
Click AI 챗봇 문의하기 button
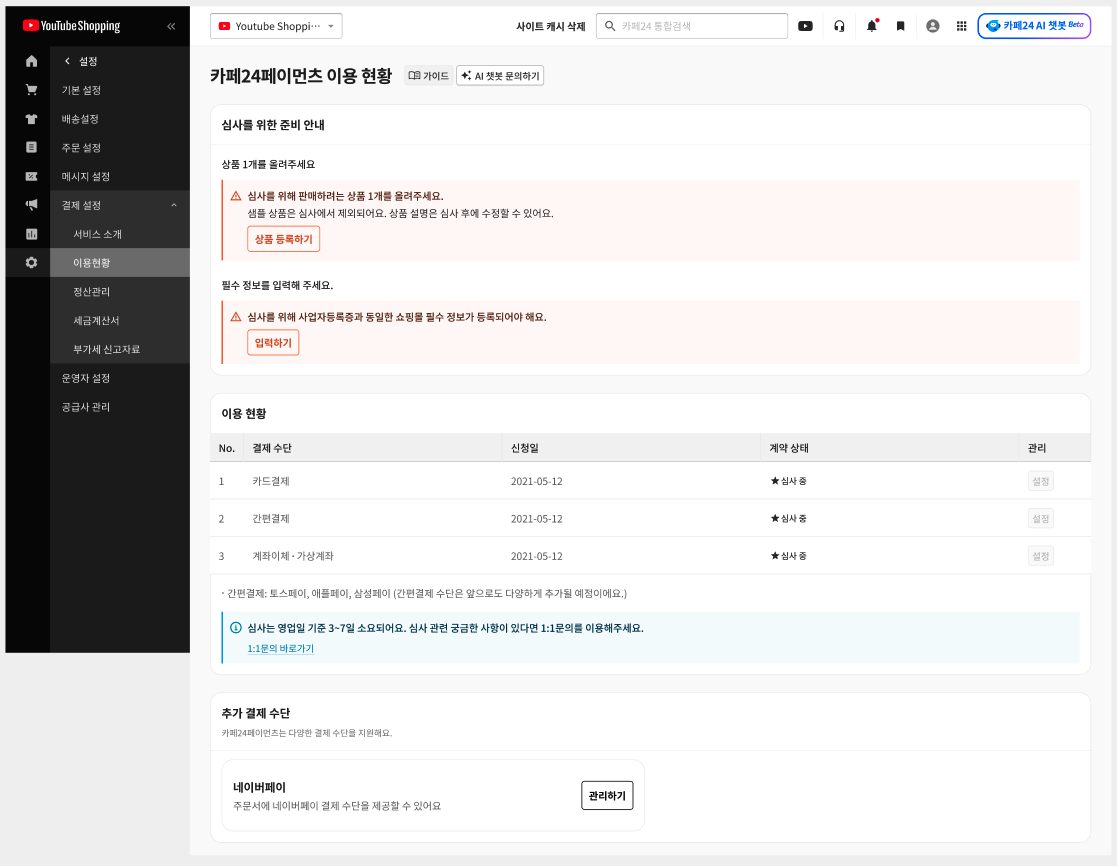[x=500, y=75]
